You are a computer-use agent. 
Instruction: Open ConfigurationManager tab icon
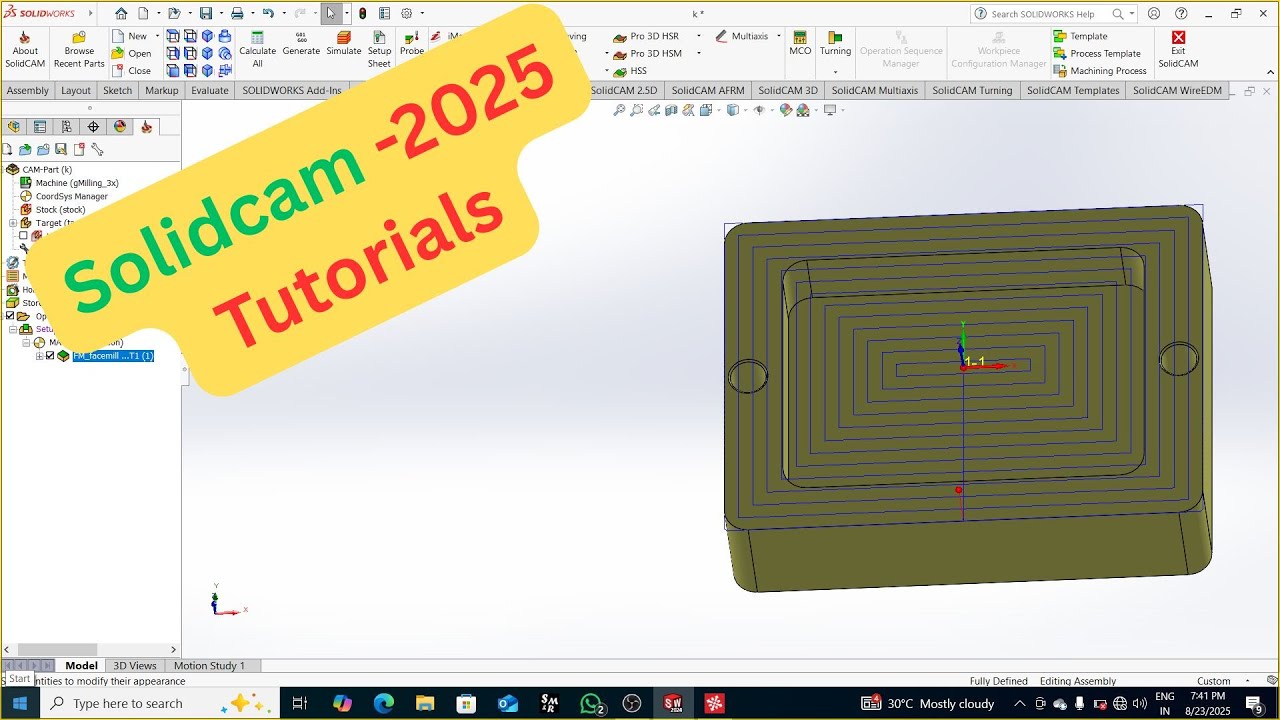click(66, 127)
